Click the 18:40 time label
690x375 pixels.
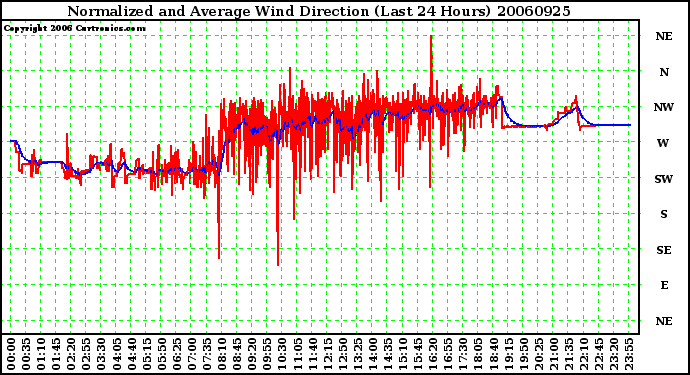click(493, 354)
